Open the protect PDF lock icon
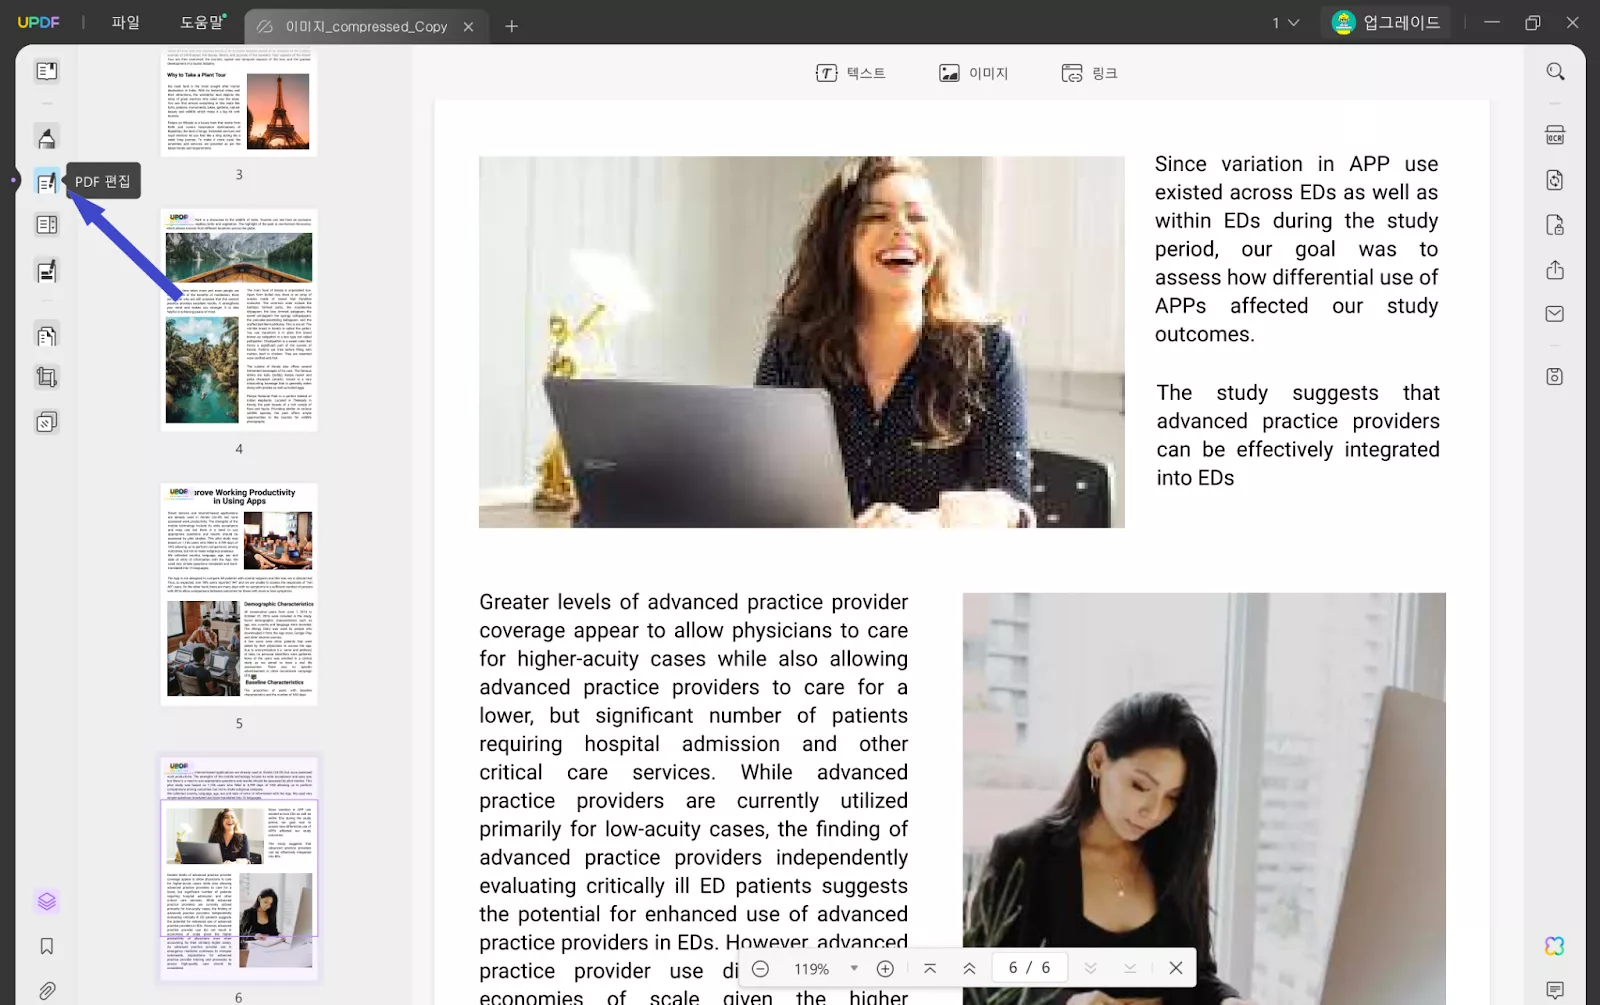The image size is (1600, 1005). click(x=1555, y=225)
